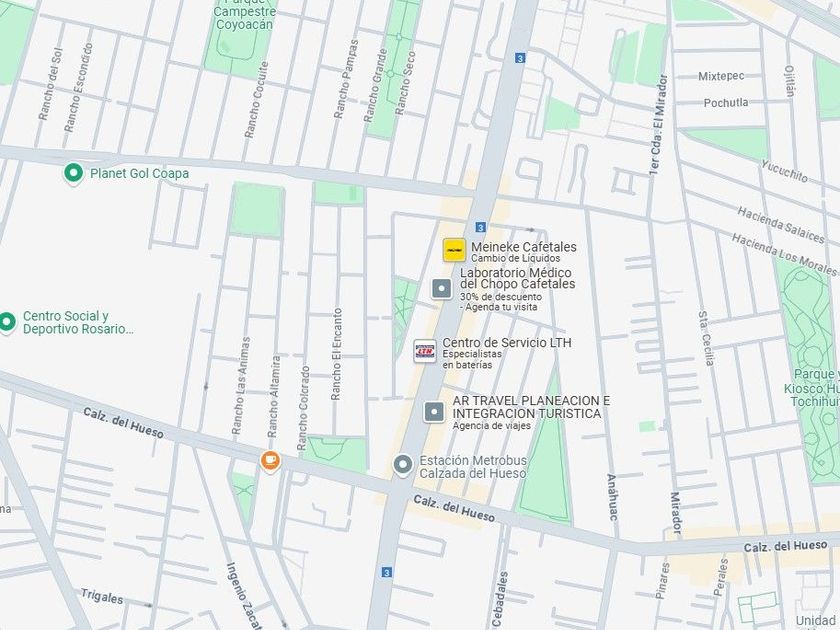Image resolution: width=840 pixels, height=630 pixels.
Task: Click the Rancho Escondido street name
Action: pyautogui.click(x=79, y=88)
